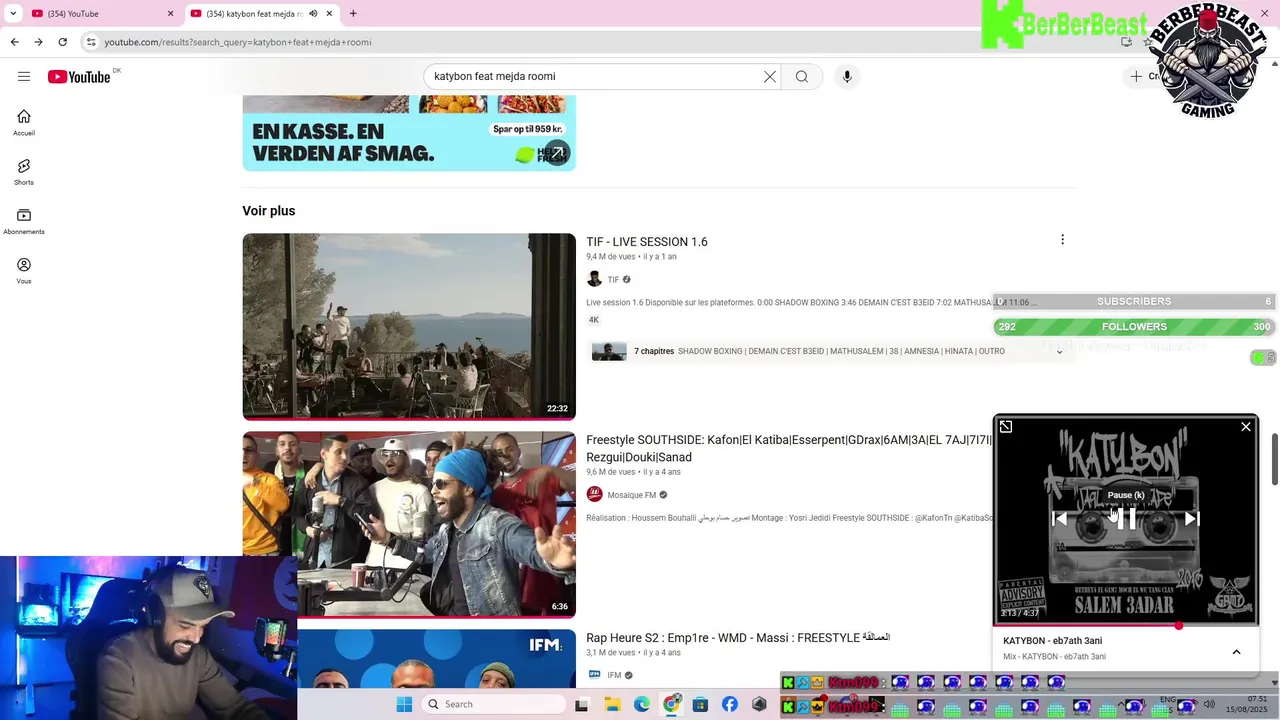Click the 7 chapitres label
The image size is (1280, 720).
pyautogui.click(x=654, y=352)
